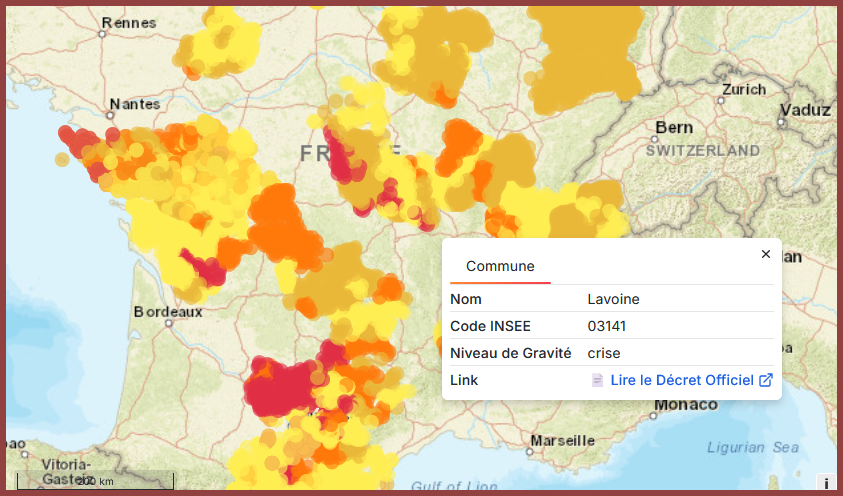Click the INSEE code 03141
This screenshot has width=843, height=496.
[x=606, y=326]
